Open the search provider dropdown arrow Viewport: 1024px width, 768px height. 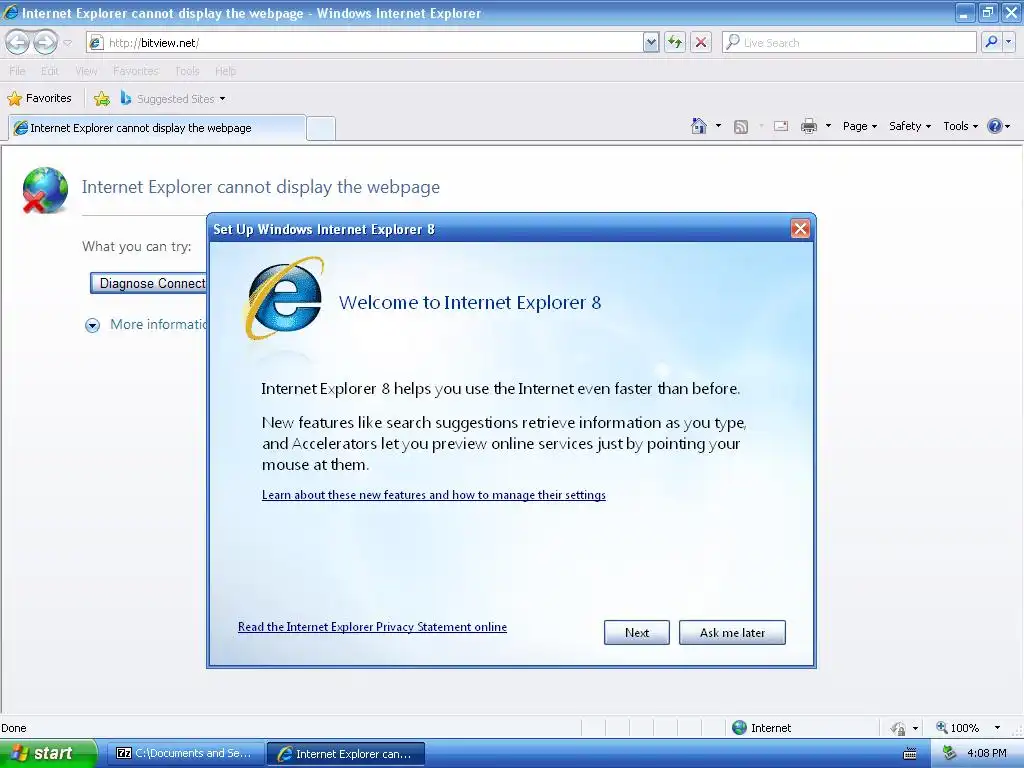tap(1009, 42)
